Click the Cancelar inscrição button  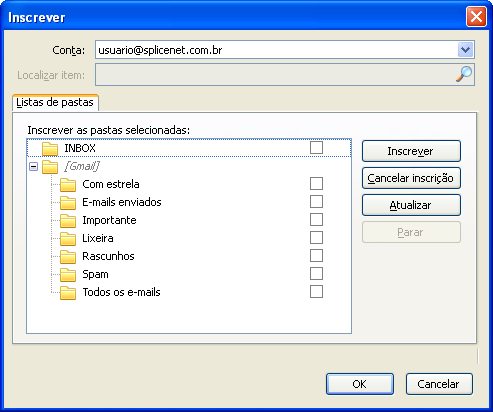[x=411, y=178]
